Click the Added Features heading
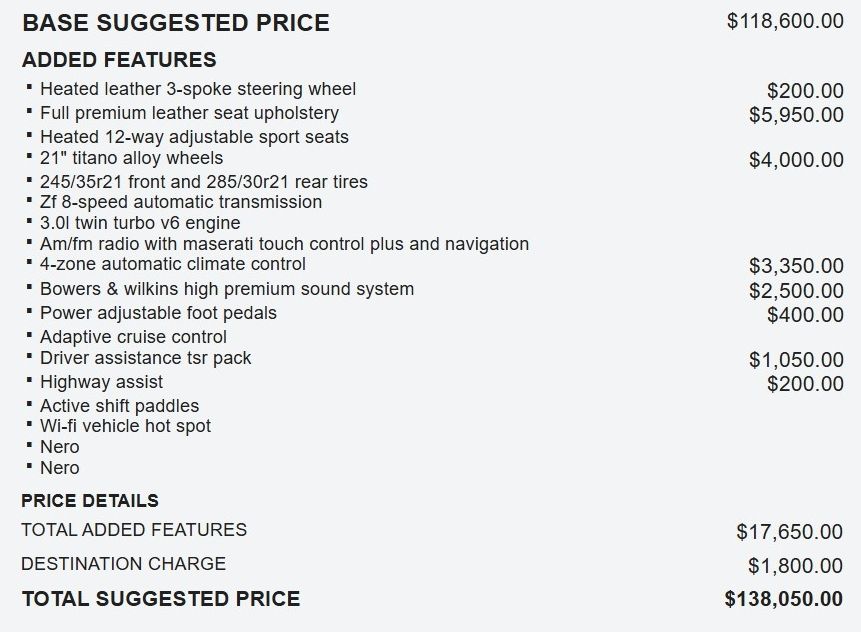The image size is (861, 632). pyautogui.click(x=119, y=60)
